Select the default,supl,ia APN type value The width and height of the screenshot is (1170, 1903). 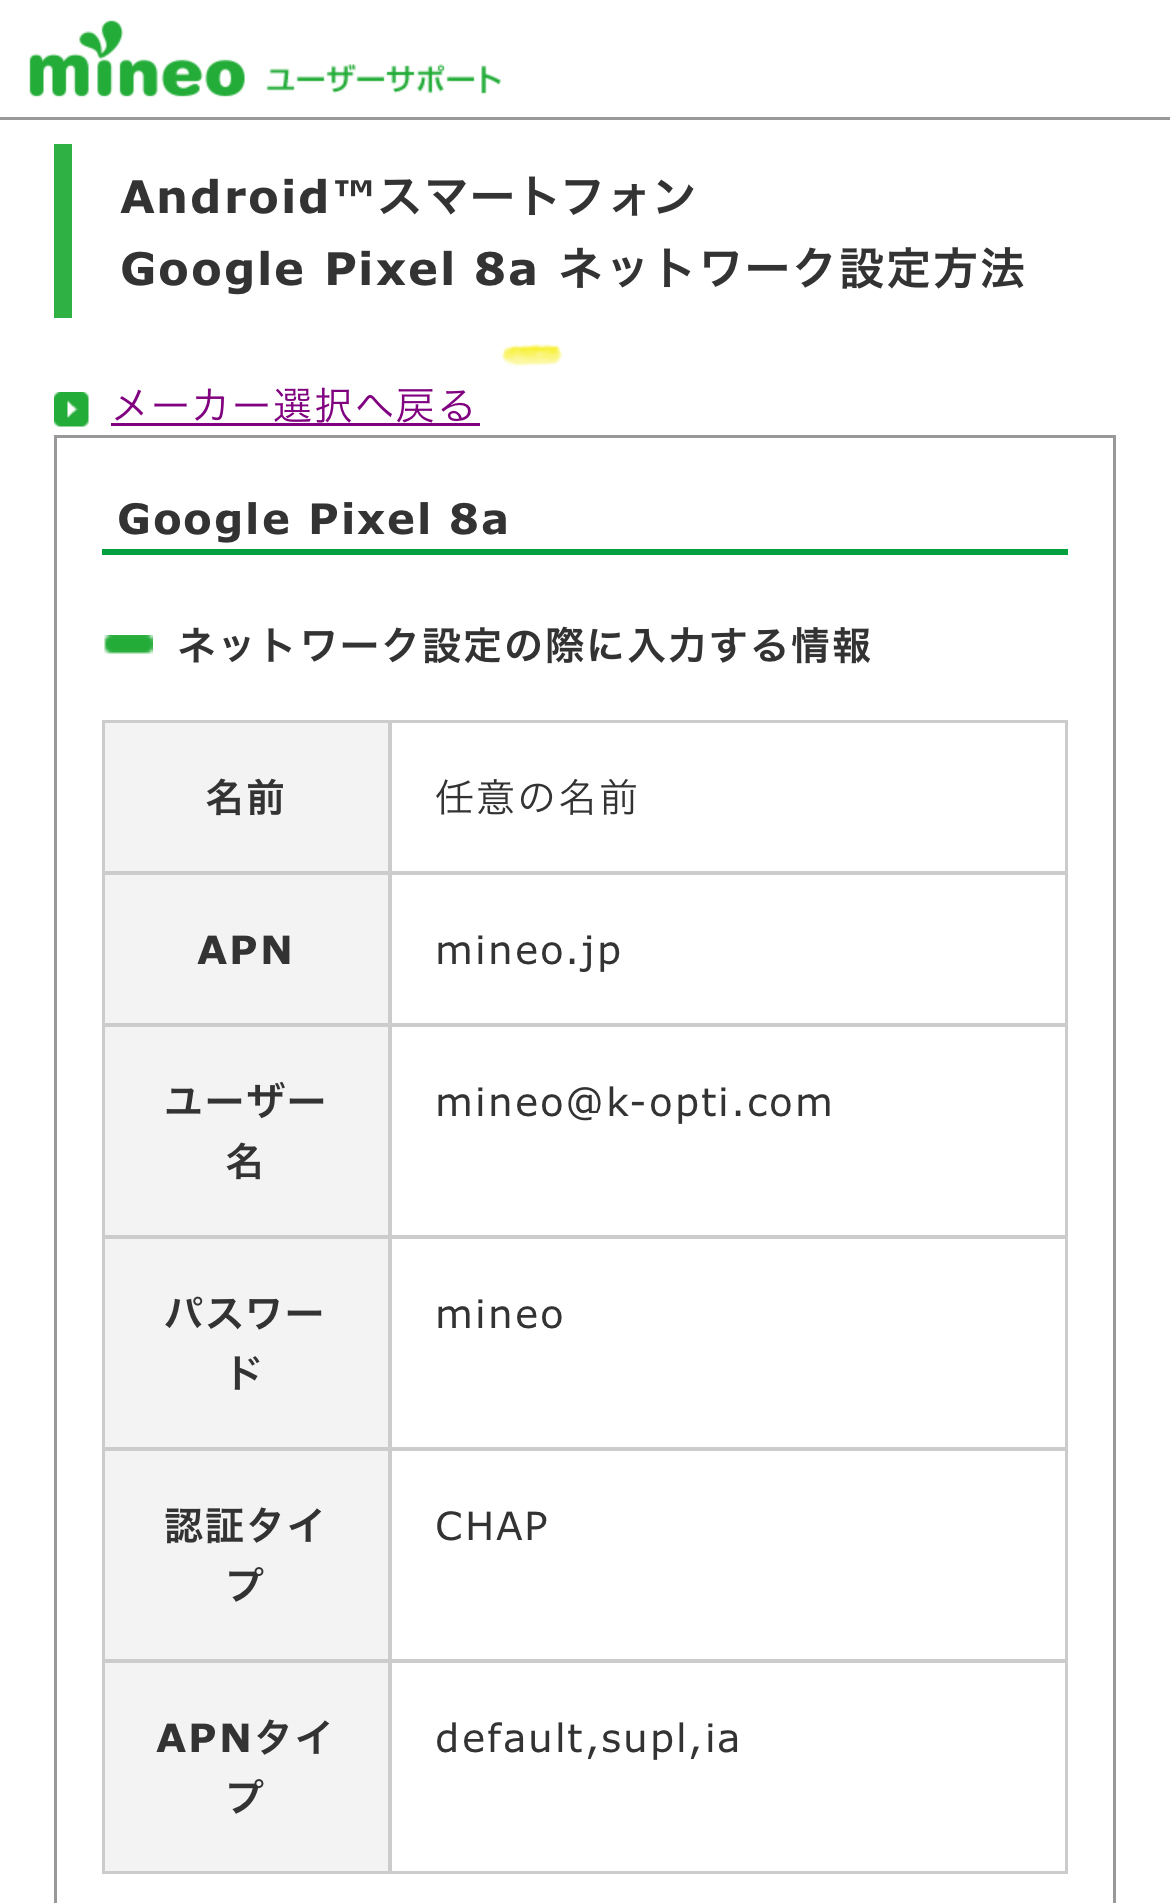pos(587,1738)
